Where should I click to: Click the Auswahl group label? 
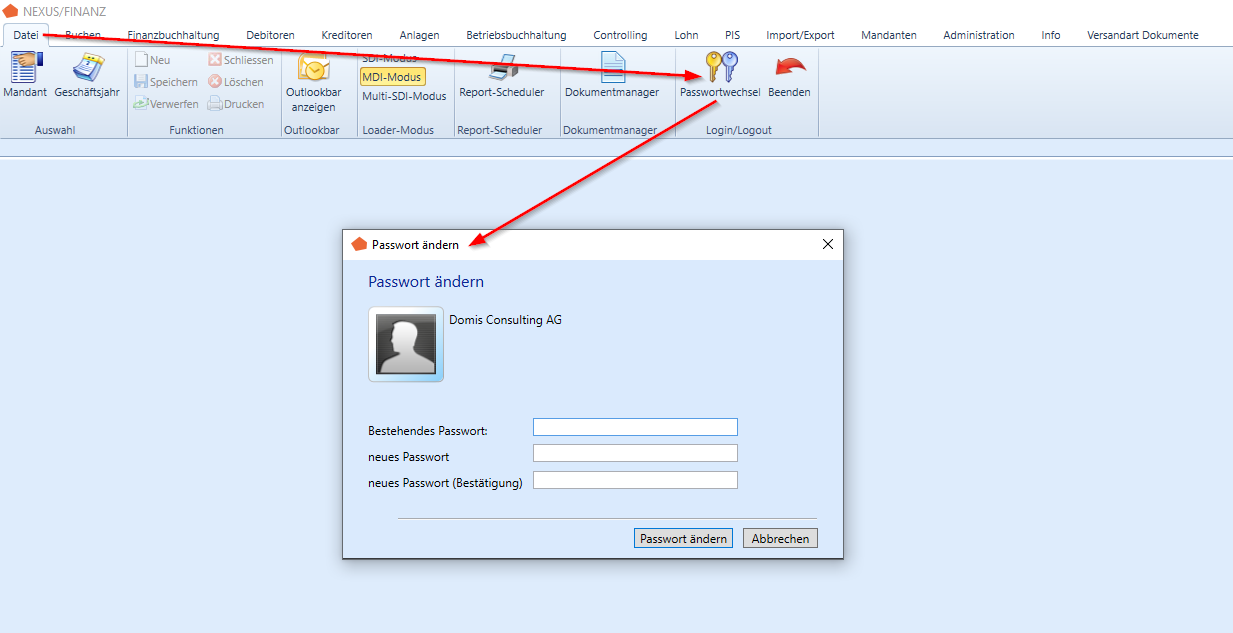tap(55, 130)
